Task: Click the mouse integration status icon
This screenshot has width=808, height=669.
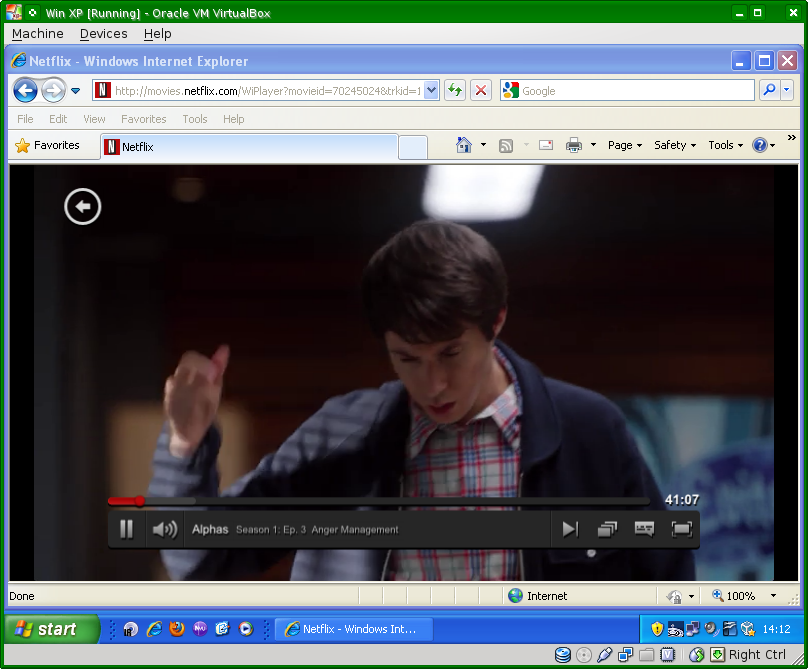Action: (697, 655)
